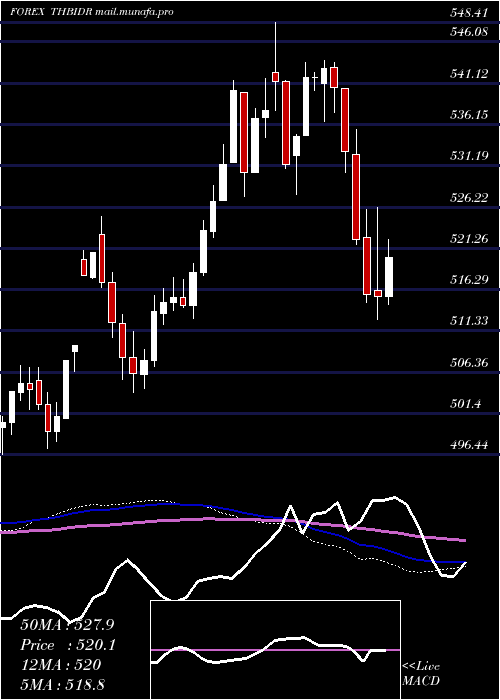This screenshot has height=700, width=500.
Task: Click the 546.08 price axis label
Action: coord(469,32)
